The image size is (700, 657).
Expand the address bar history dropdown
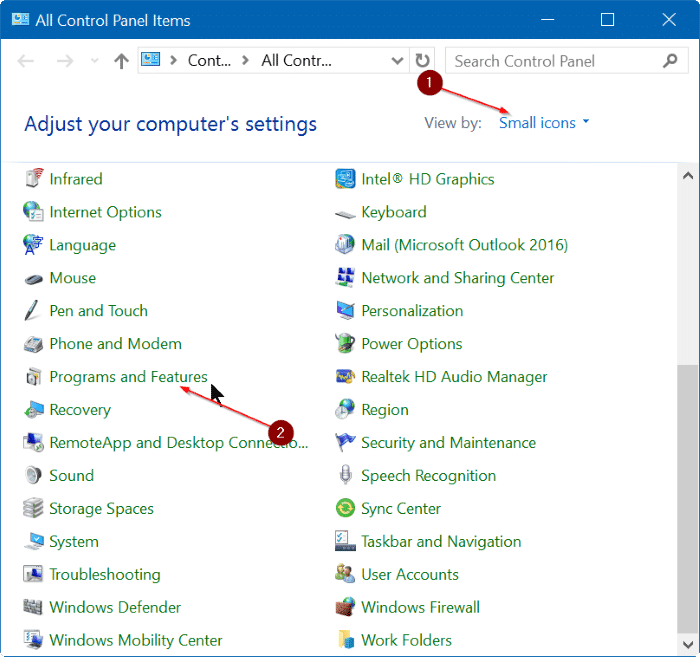tap(397, 60)
